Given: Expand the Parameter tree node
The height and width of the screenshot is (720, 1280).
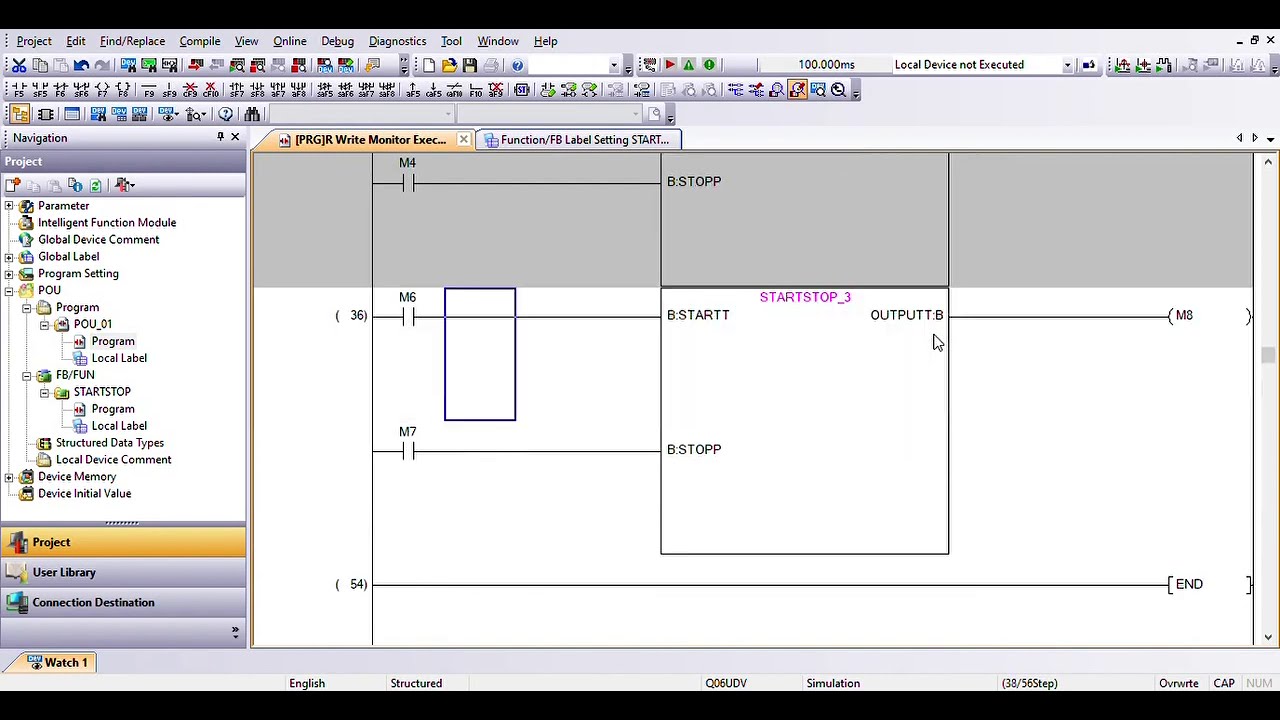Looking at the screenshot, I should [9, 206].
